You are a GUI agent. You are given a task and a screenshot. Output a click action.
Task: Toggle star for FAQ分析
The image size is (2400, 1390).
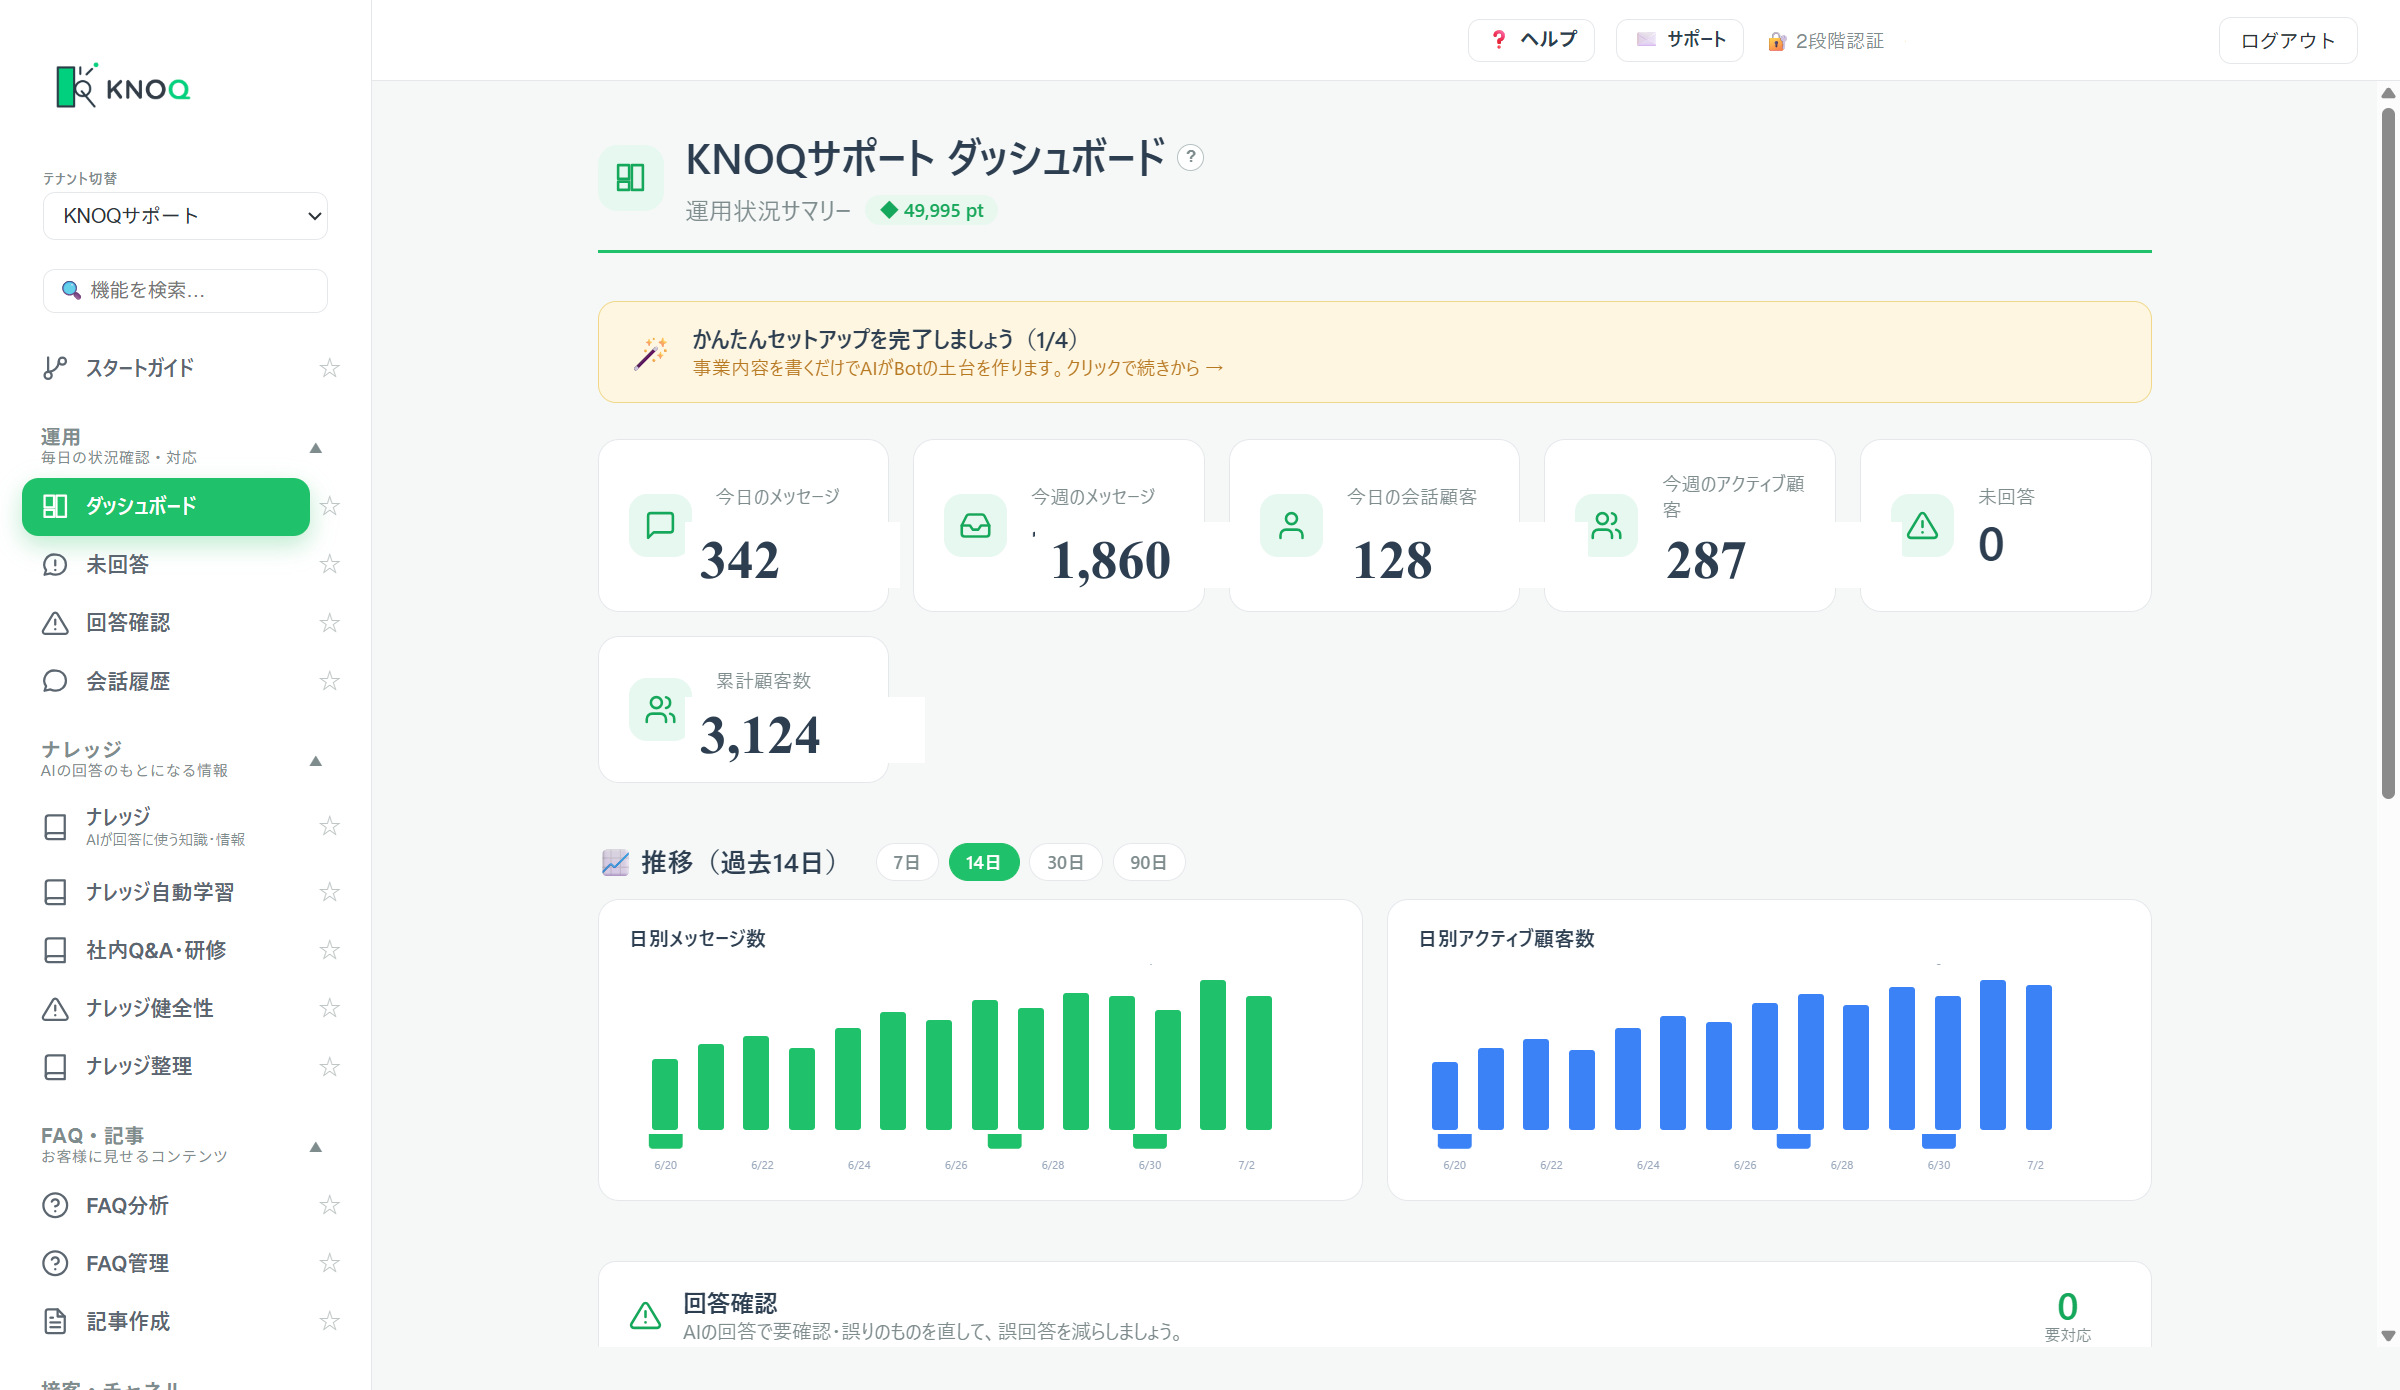329,1205
